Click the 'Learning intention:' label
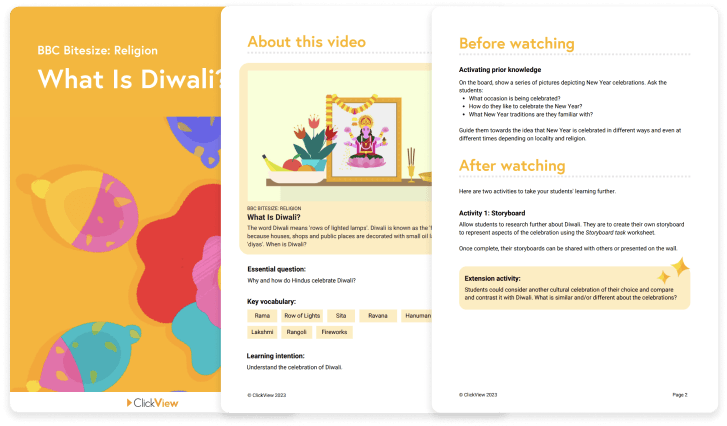The width and height of the screenshot is (727, 426). pyautogui.click(x=275, y=356)
